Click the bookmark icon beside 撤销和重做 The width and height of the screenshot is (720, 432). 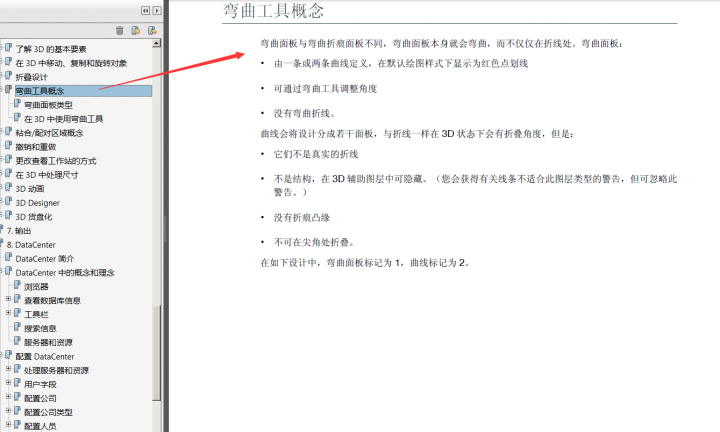point(9,146)
